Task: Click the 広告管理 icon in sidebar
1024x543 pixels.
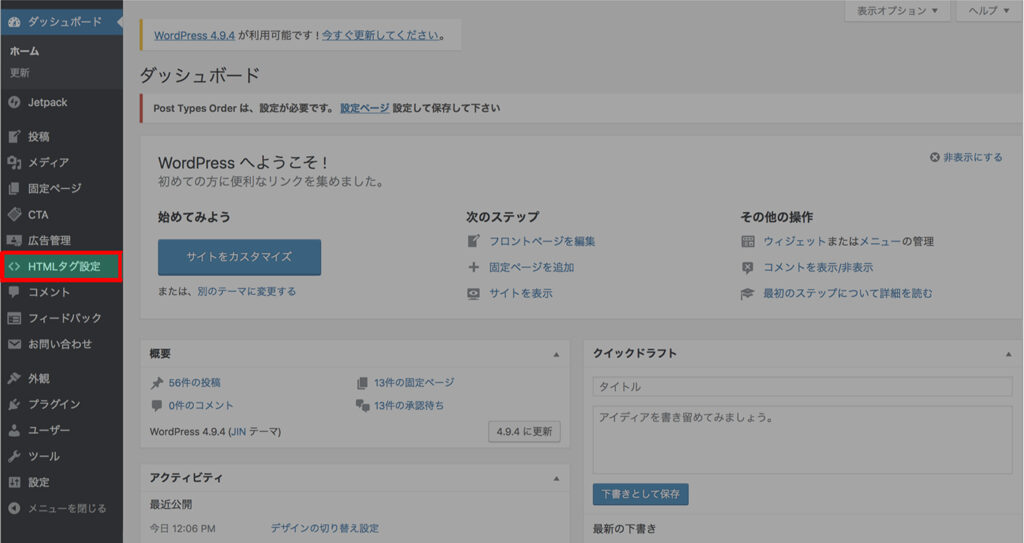Action: click(14, 240)
